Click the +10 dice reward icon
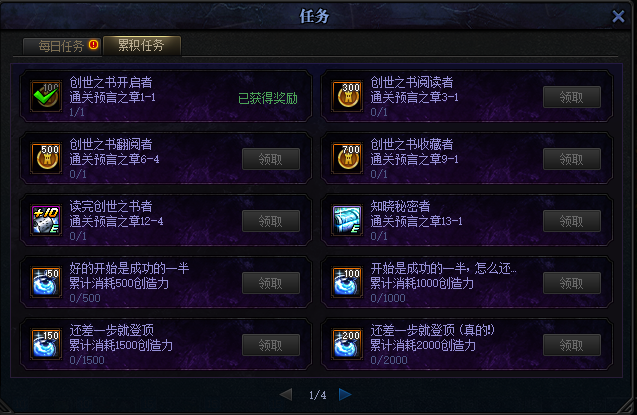Image resolution: width=637 pixels, height=415 pixels. tap(46, 220)
